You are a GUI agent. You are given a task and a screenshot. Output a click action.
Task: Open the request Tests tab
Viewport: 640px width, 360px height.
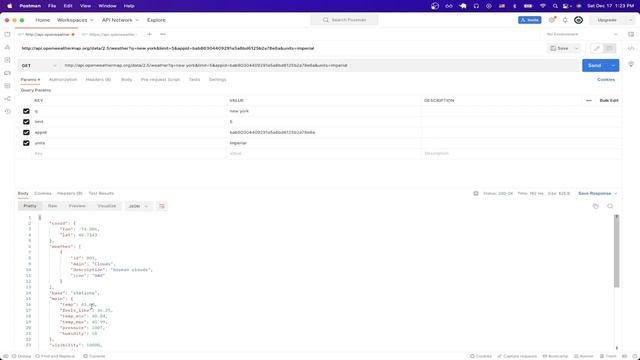pyautogui.click(x=194, y=80)
